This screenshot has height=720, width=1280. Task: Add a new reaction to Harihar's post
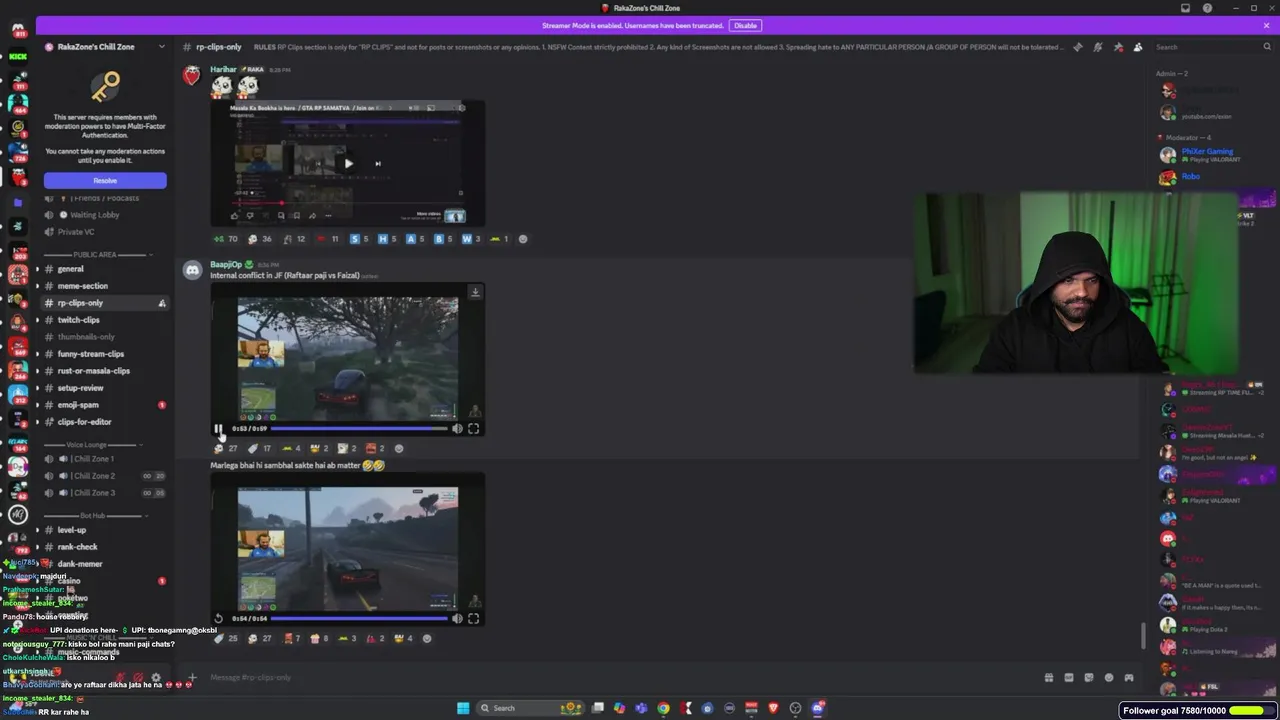coord(522,239)
